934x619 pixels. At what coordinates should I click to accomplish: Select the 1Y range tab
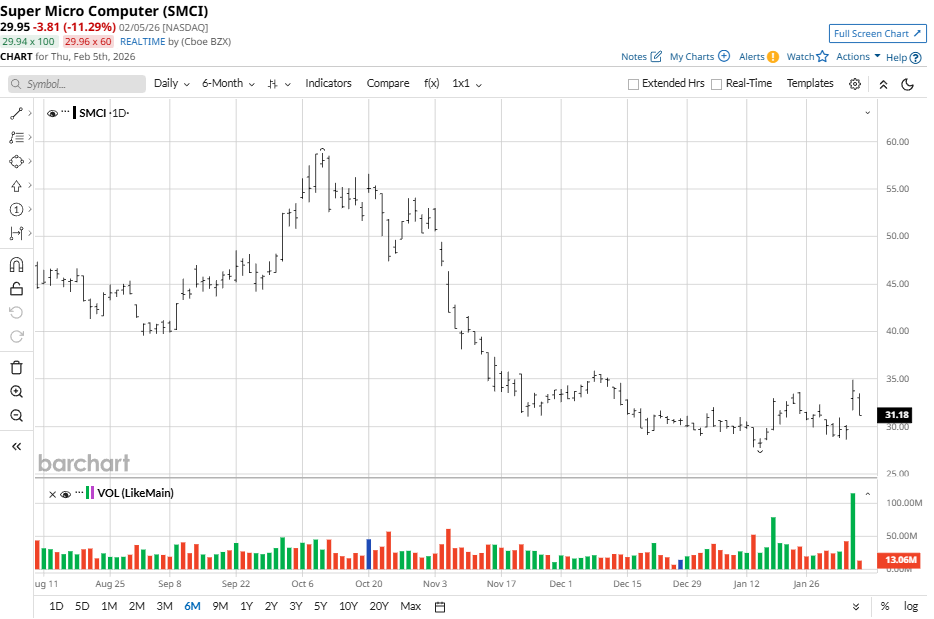pyautogui.click(x=247, y=606)
